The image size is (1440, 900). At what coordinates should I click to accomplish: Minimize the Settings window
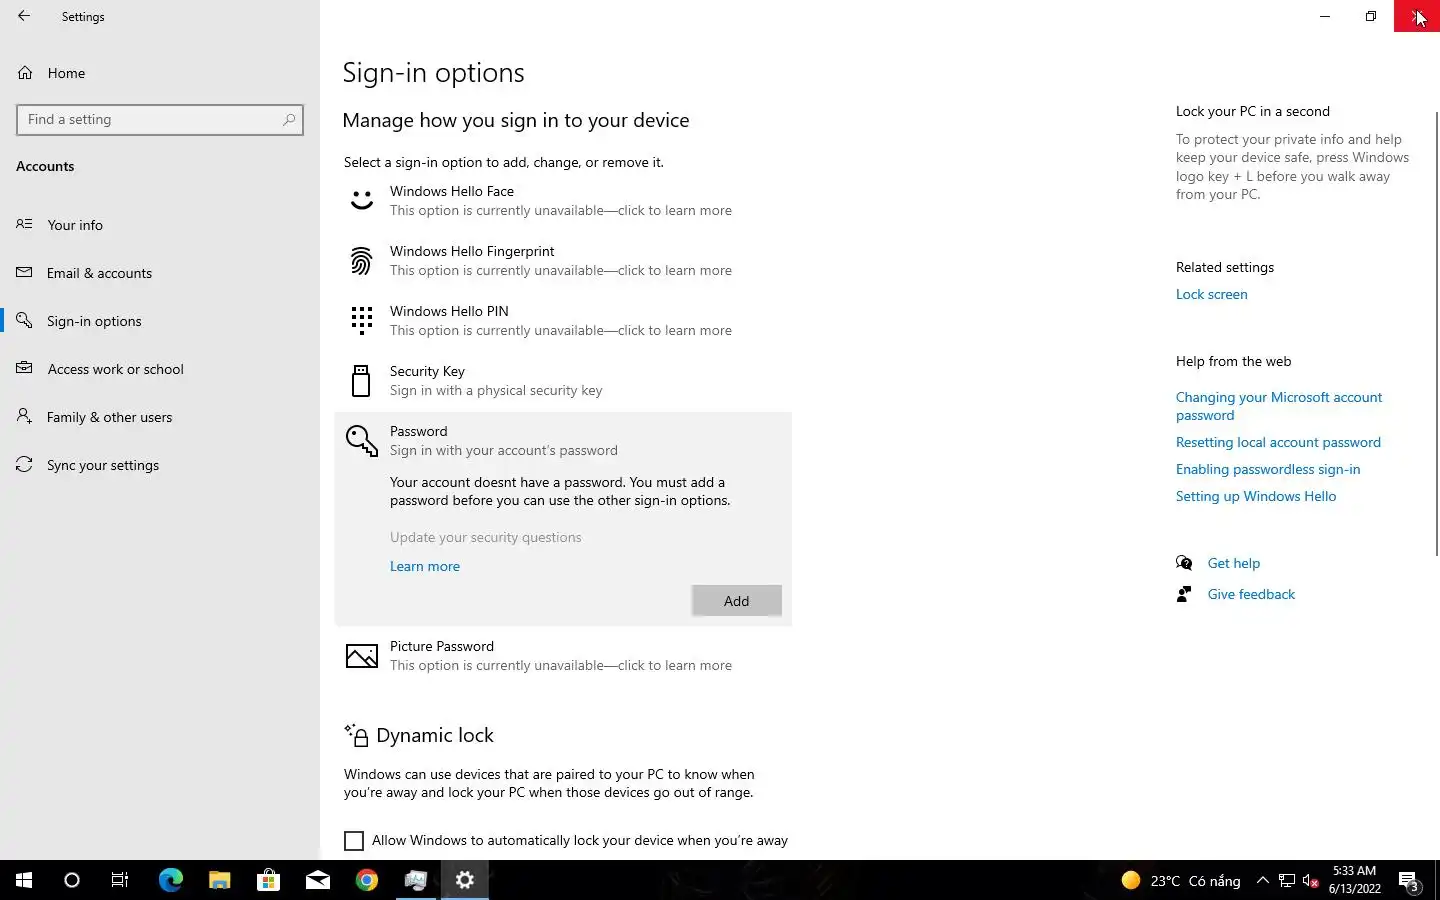pyautogui.click(x=1325, y=16)
